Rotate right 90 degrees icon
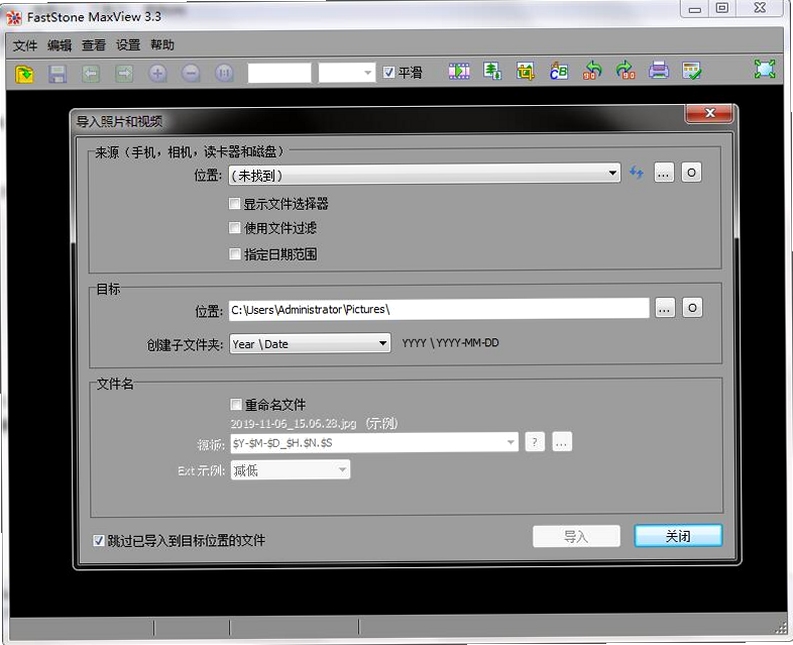The image size is (793, 645). [x=626, y=70]
